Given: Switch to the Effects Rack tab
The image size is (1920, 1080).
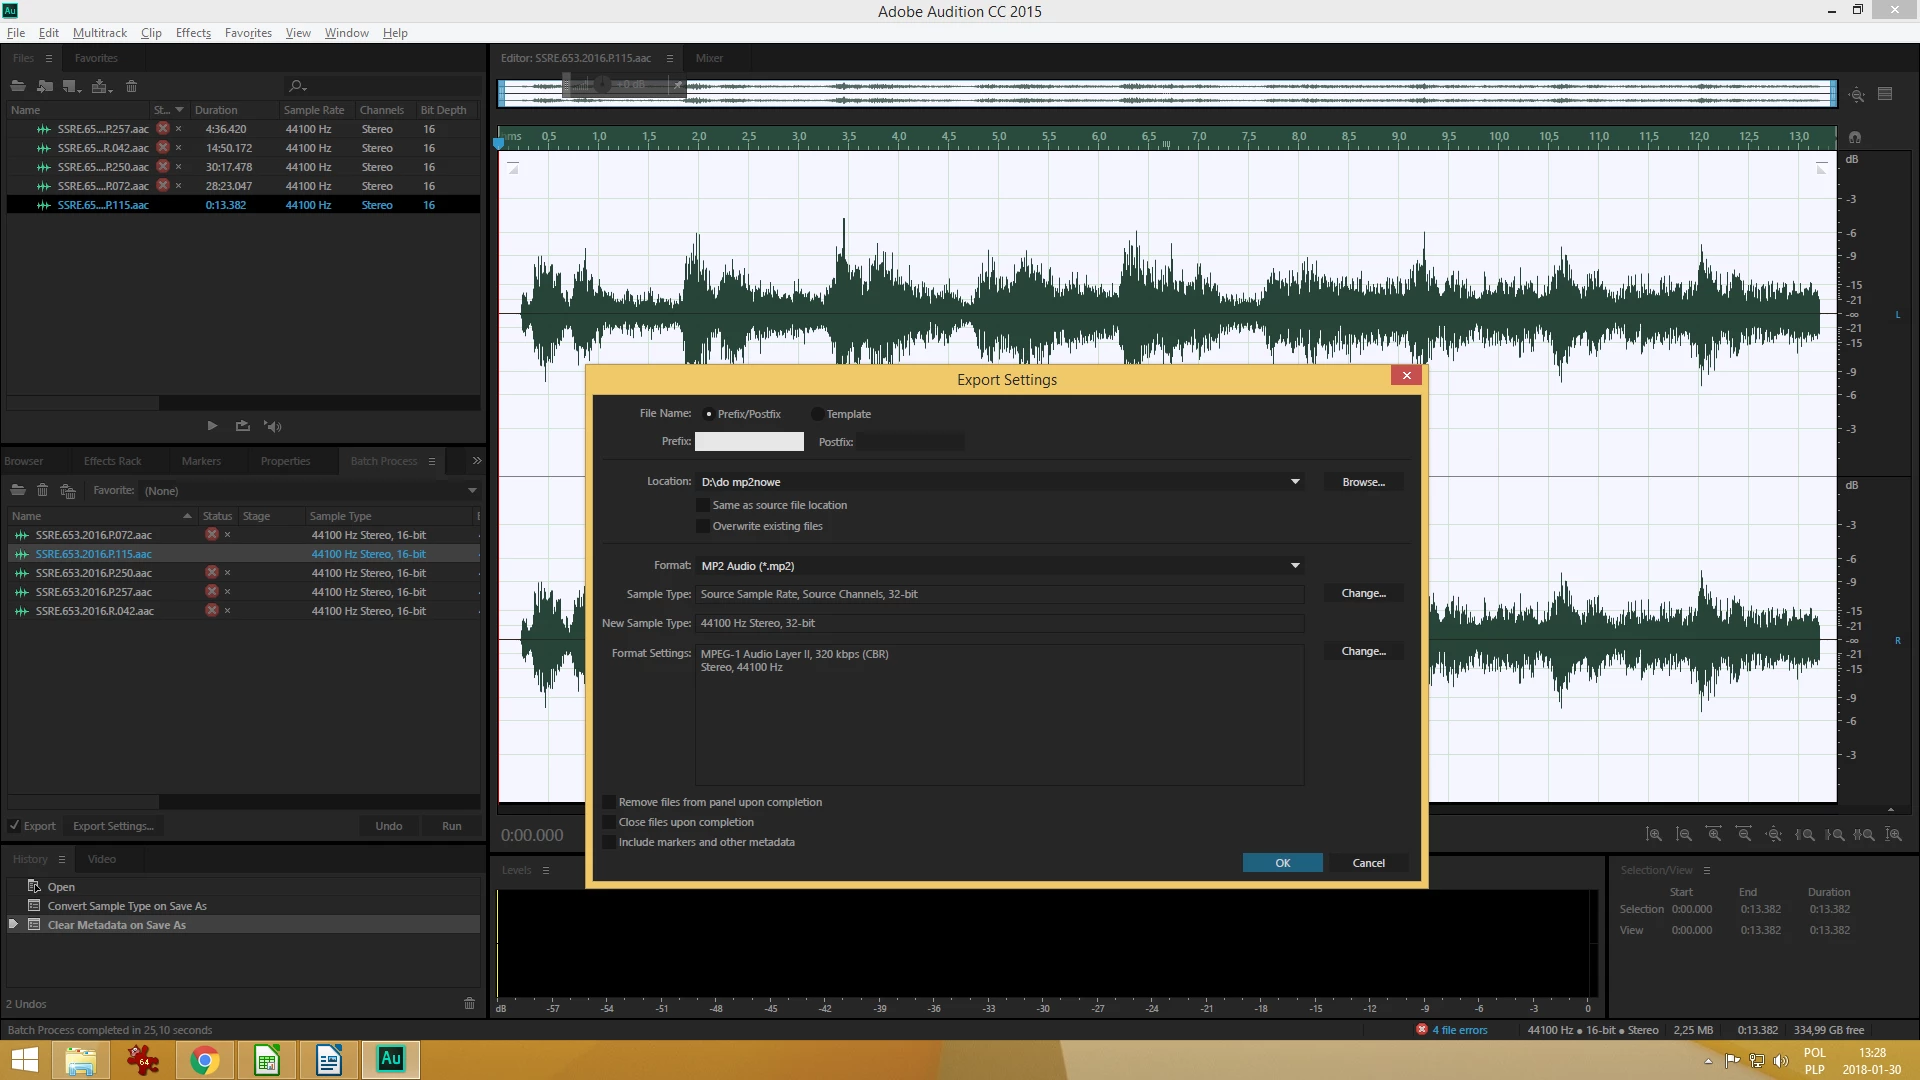Looking at the screenshot, I should coord(112,461).
